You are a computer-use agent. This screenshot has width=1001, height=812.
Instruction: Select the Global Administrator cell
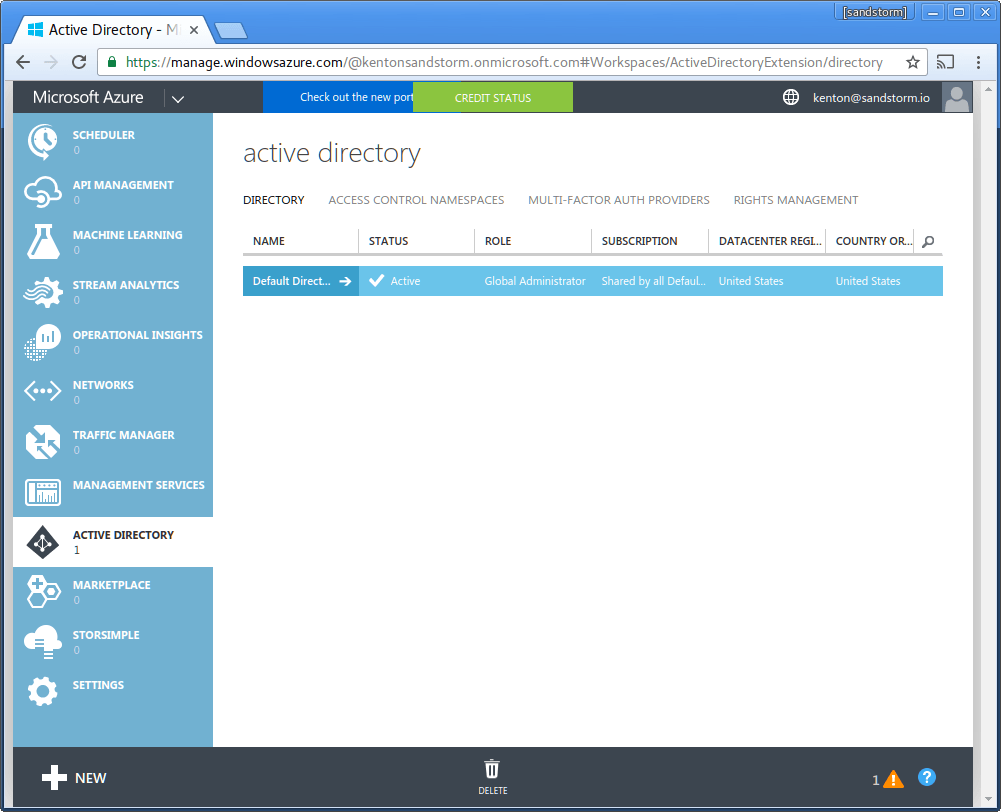click(535, 281)
